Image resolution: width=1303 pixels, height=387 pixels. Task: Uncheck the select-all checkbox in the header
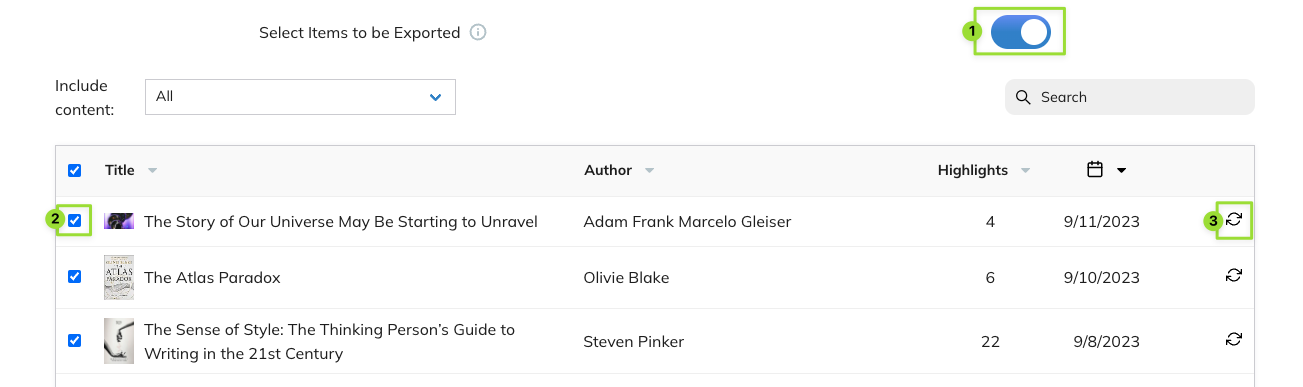(74, 170)
